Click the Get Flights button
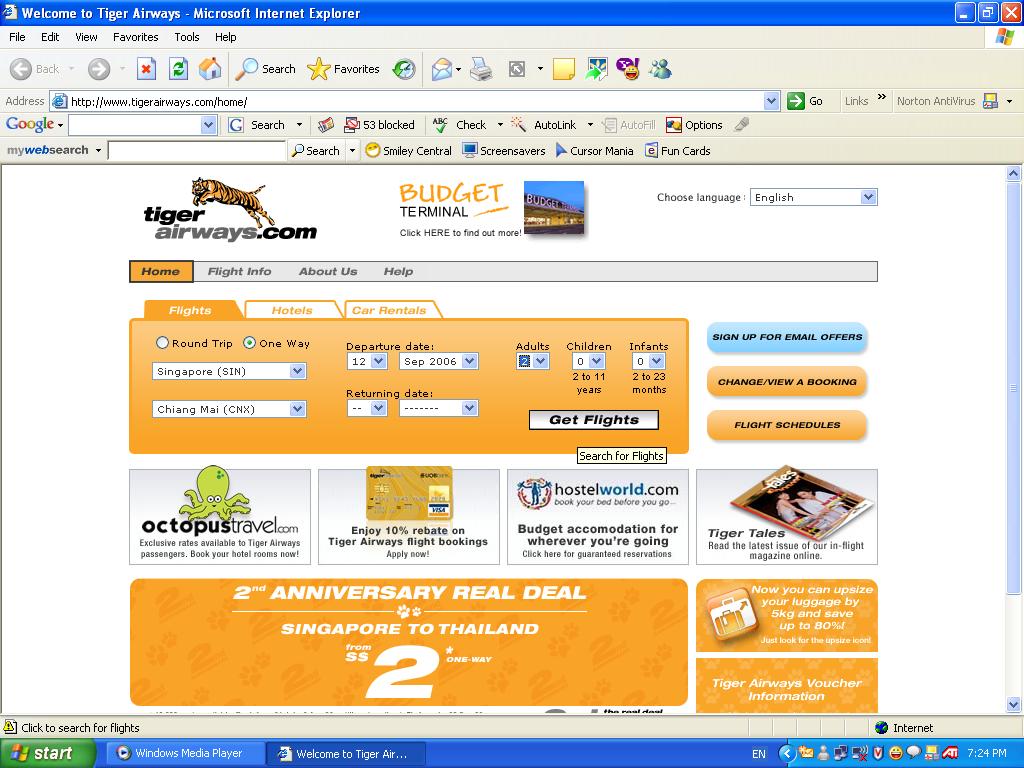 (594, 420)
